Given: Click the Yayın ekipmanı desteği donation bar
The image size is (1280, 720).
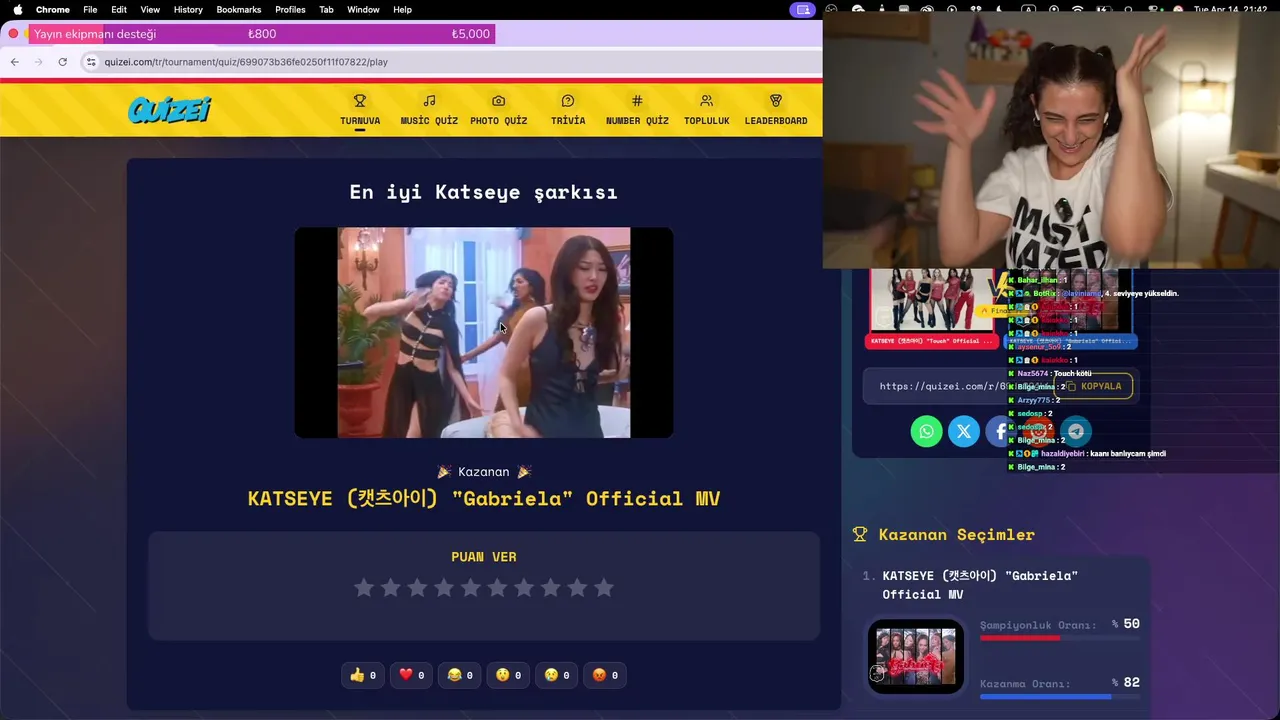Looking at the screenshot, I should click(x=264, y=34).
